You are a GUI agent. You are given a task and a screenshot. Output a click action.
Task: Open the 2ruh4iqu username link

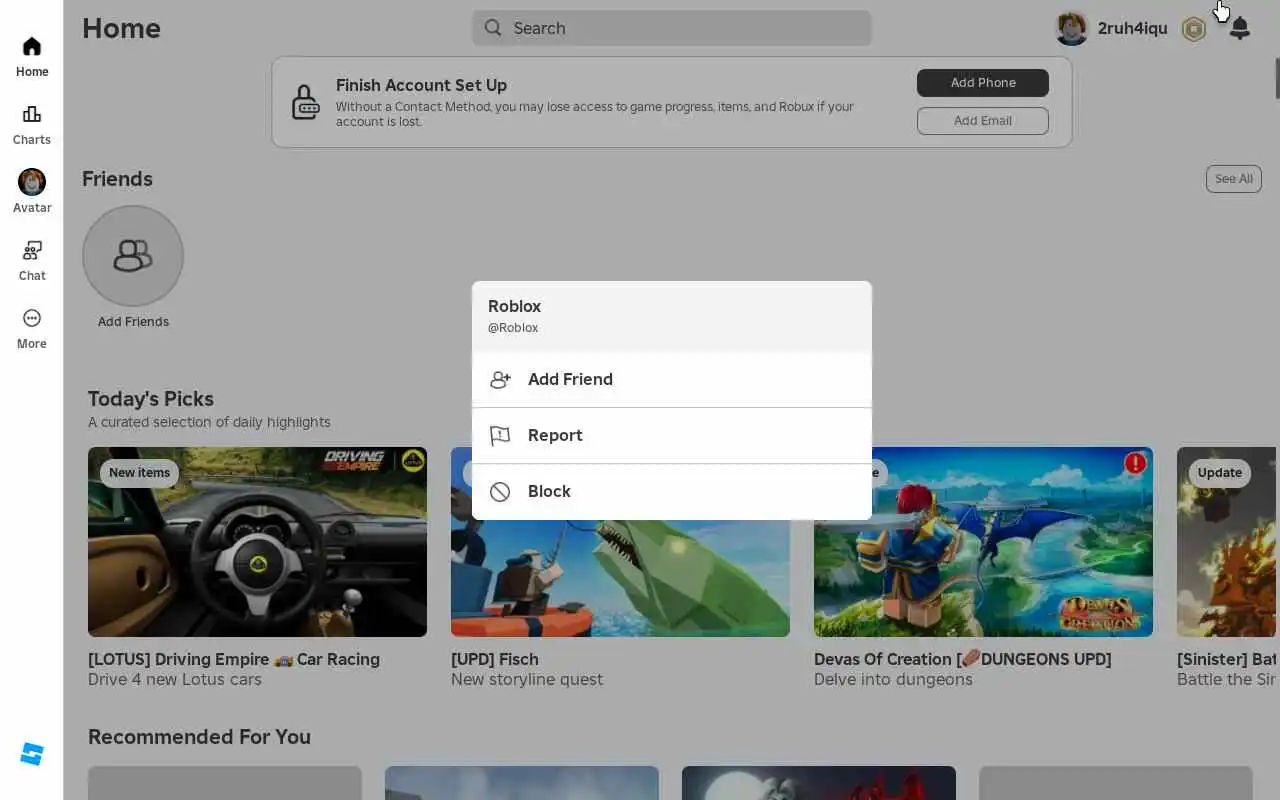1132,28
